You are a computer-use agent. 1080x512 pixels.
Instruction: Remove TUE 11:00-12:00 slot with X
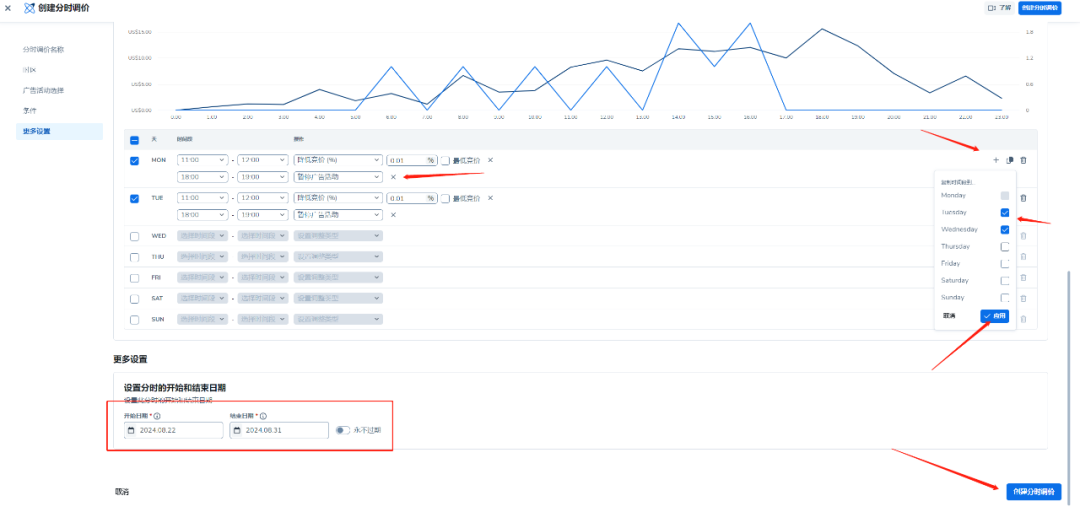tap(490, 198)
